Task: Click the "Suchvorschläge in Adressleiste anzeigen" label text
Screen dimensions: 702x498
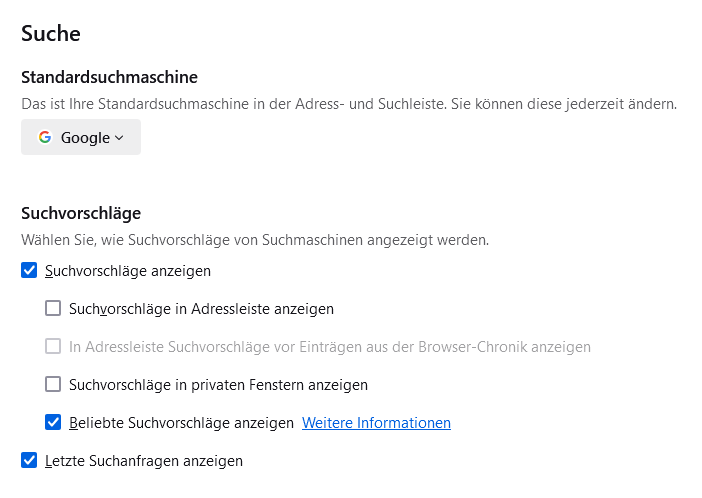Action: click(x=201, y=309)
